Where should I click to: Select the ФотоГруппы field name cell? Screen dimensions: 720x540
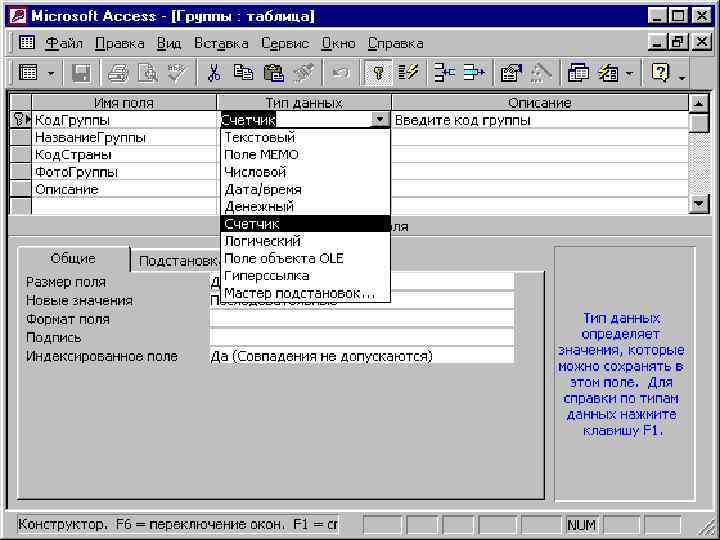tap(124, 172)
